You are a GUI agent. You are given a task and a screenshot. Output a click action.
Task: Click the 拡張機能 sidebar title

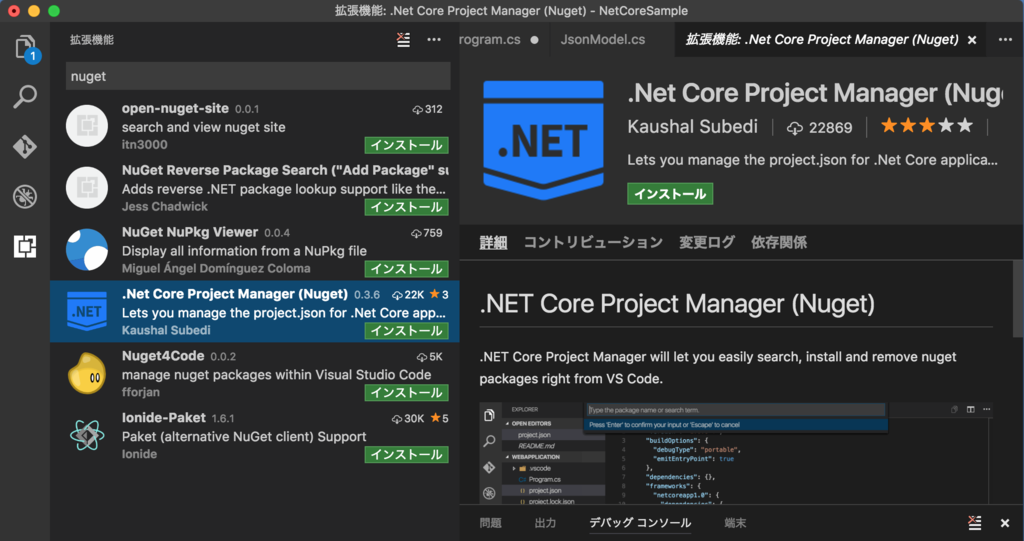click(x=92, y=40)
